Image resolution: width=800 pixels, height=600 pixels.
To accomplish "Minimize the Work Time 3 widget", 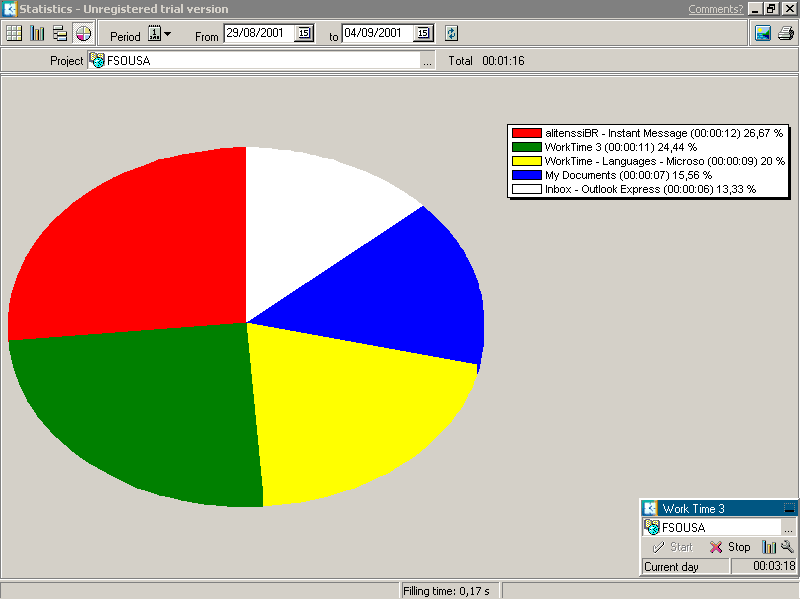I will [789, 509].
